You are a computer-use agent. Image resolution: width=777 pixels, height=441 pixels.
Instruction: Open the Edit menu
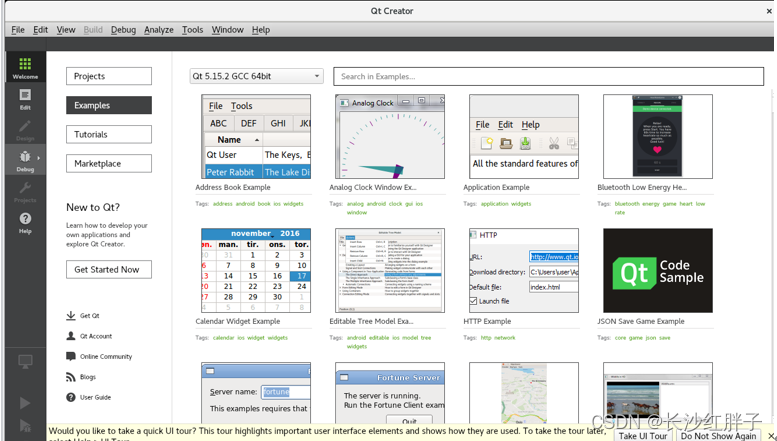tap(41, 30)
